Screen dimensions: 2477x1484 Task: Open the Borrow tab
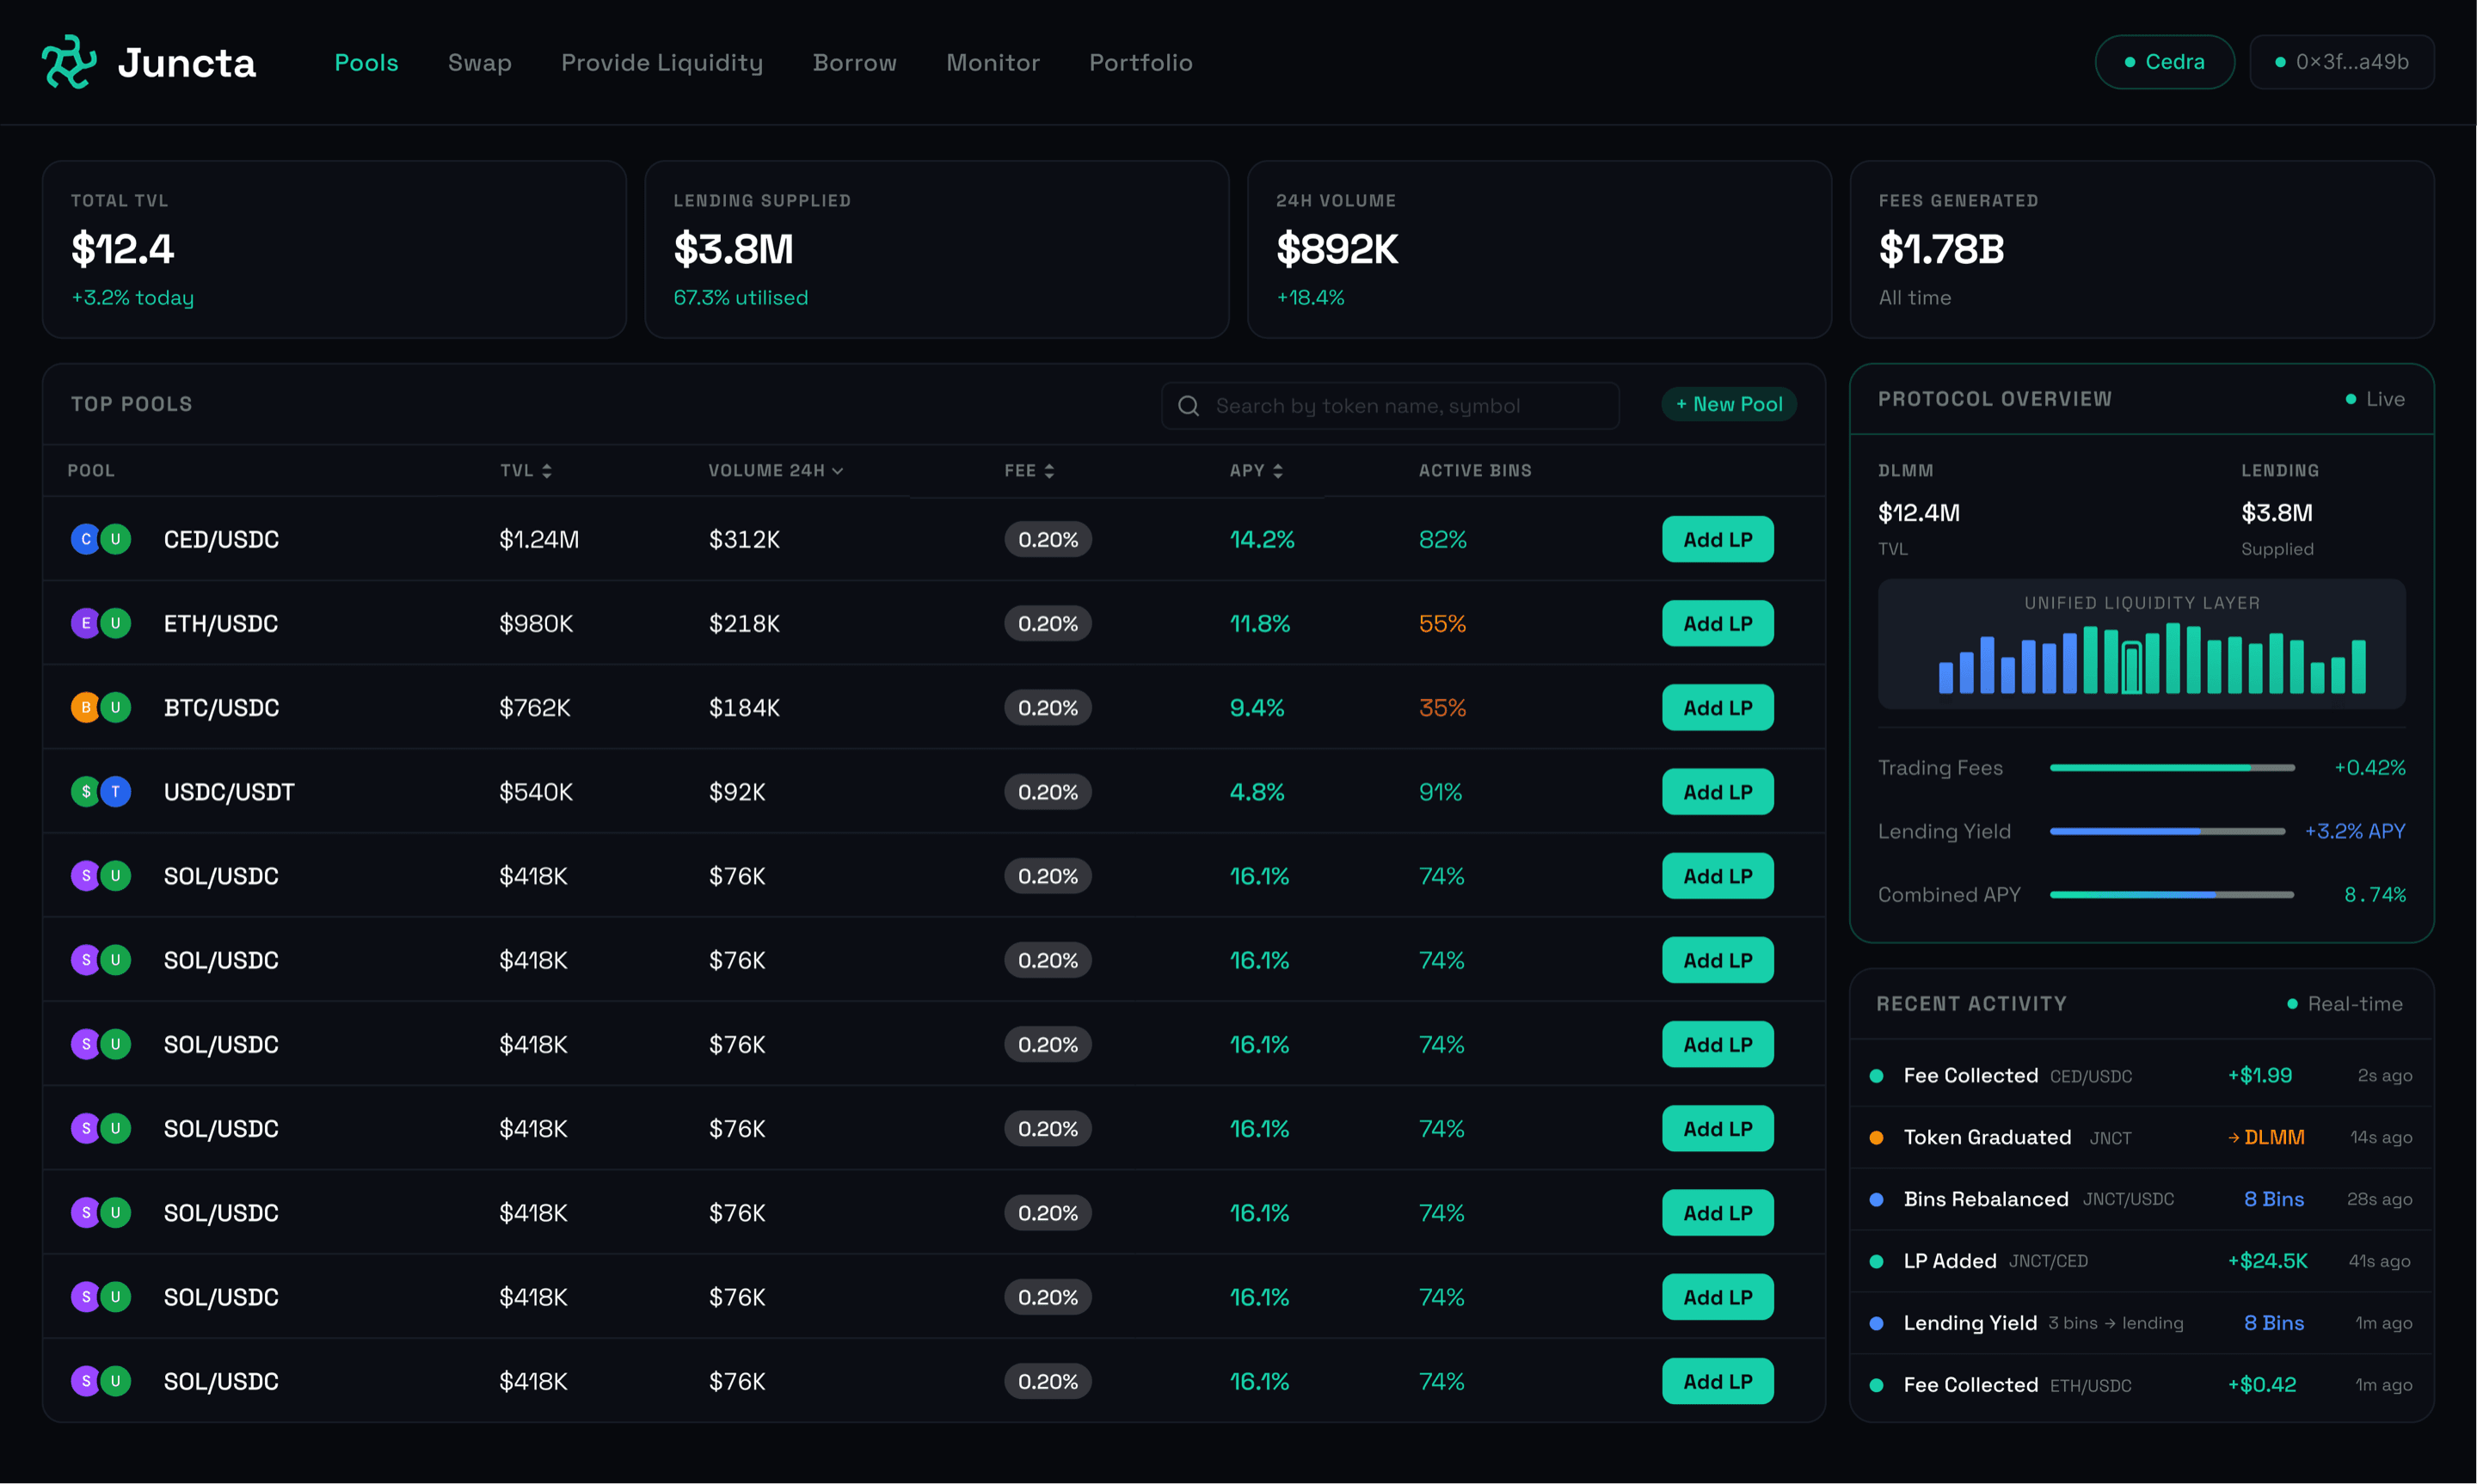coord(855,63)
